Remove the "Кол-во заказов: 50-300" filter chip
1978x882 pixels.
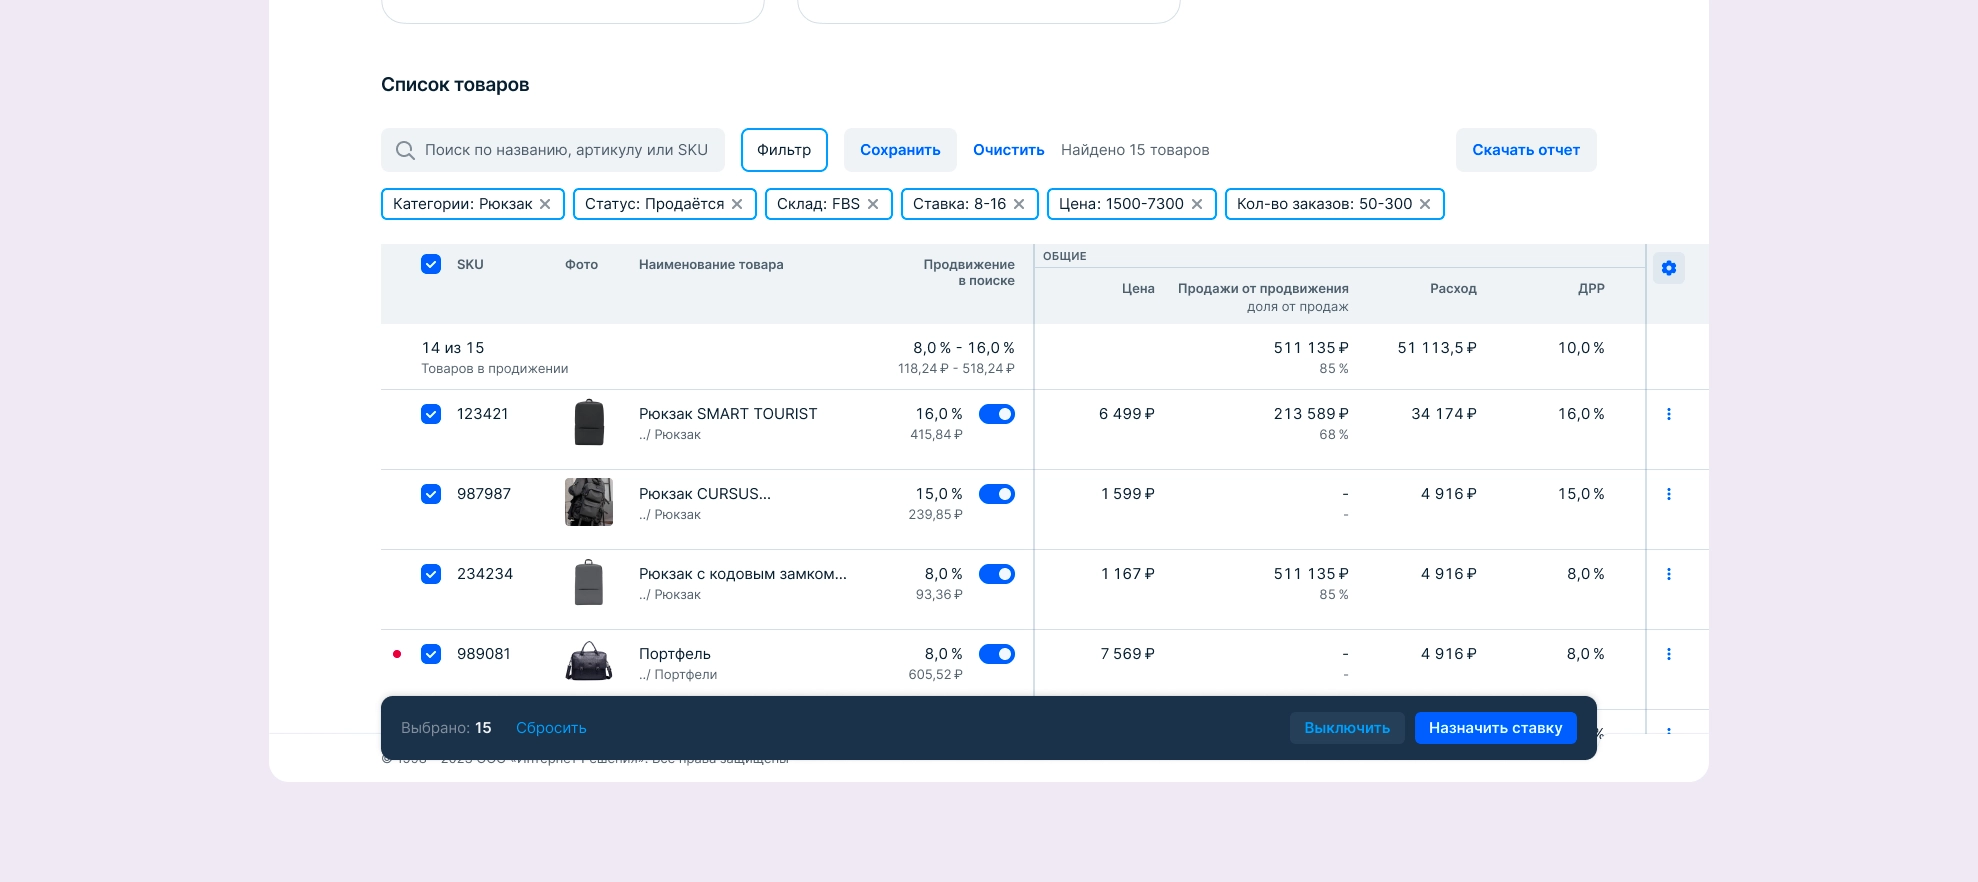[x=1425, y=204]
